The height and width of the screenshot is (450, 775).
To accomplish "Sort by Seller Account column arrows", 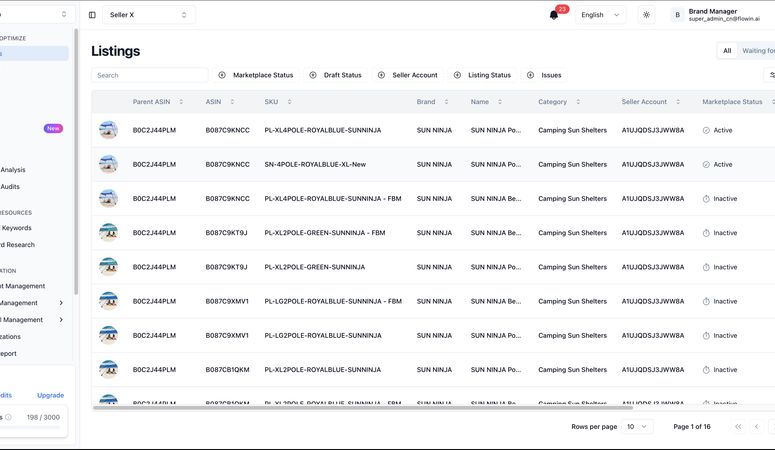I will click(x=678, y=102).
